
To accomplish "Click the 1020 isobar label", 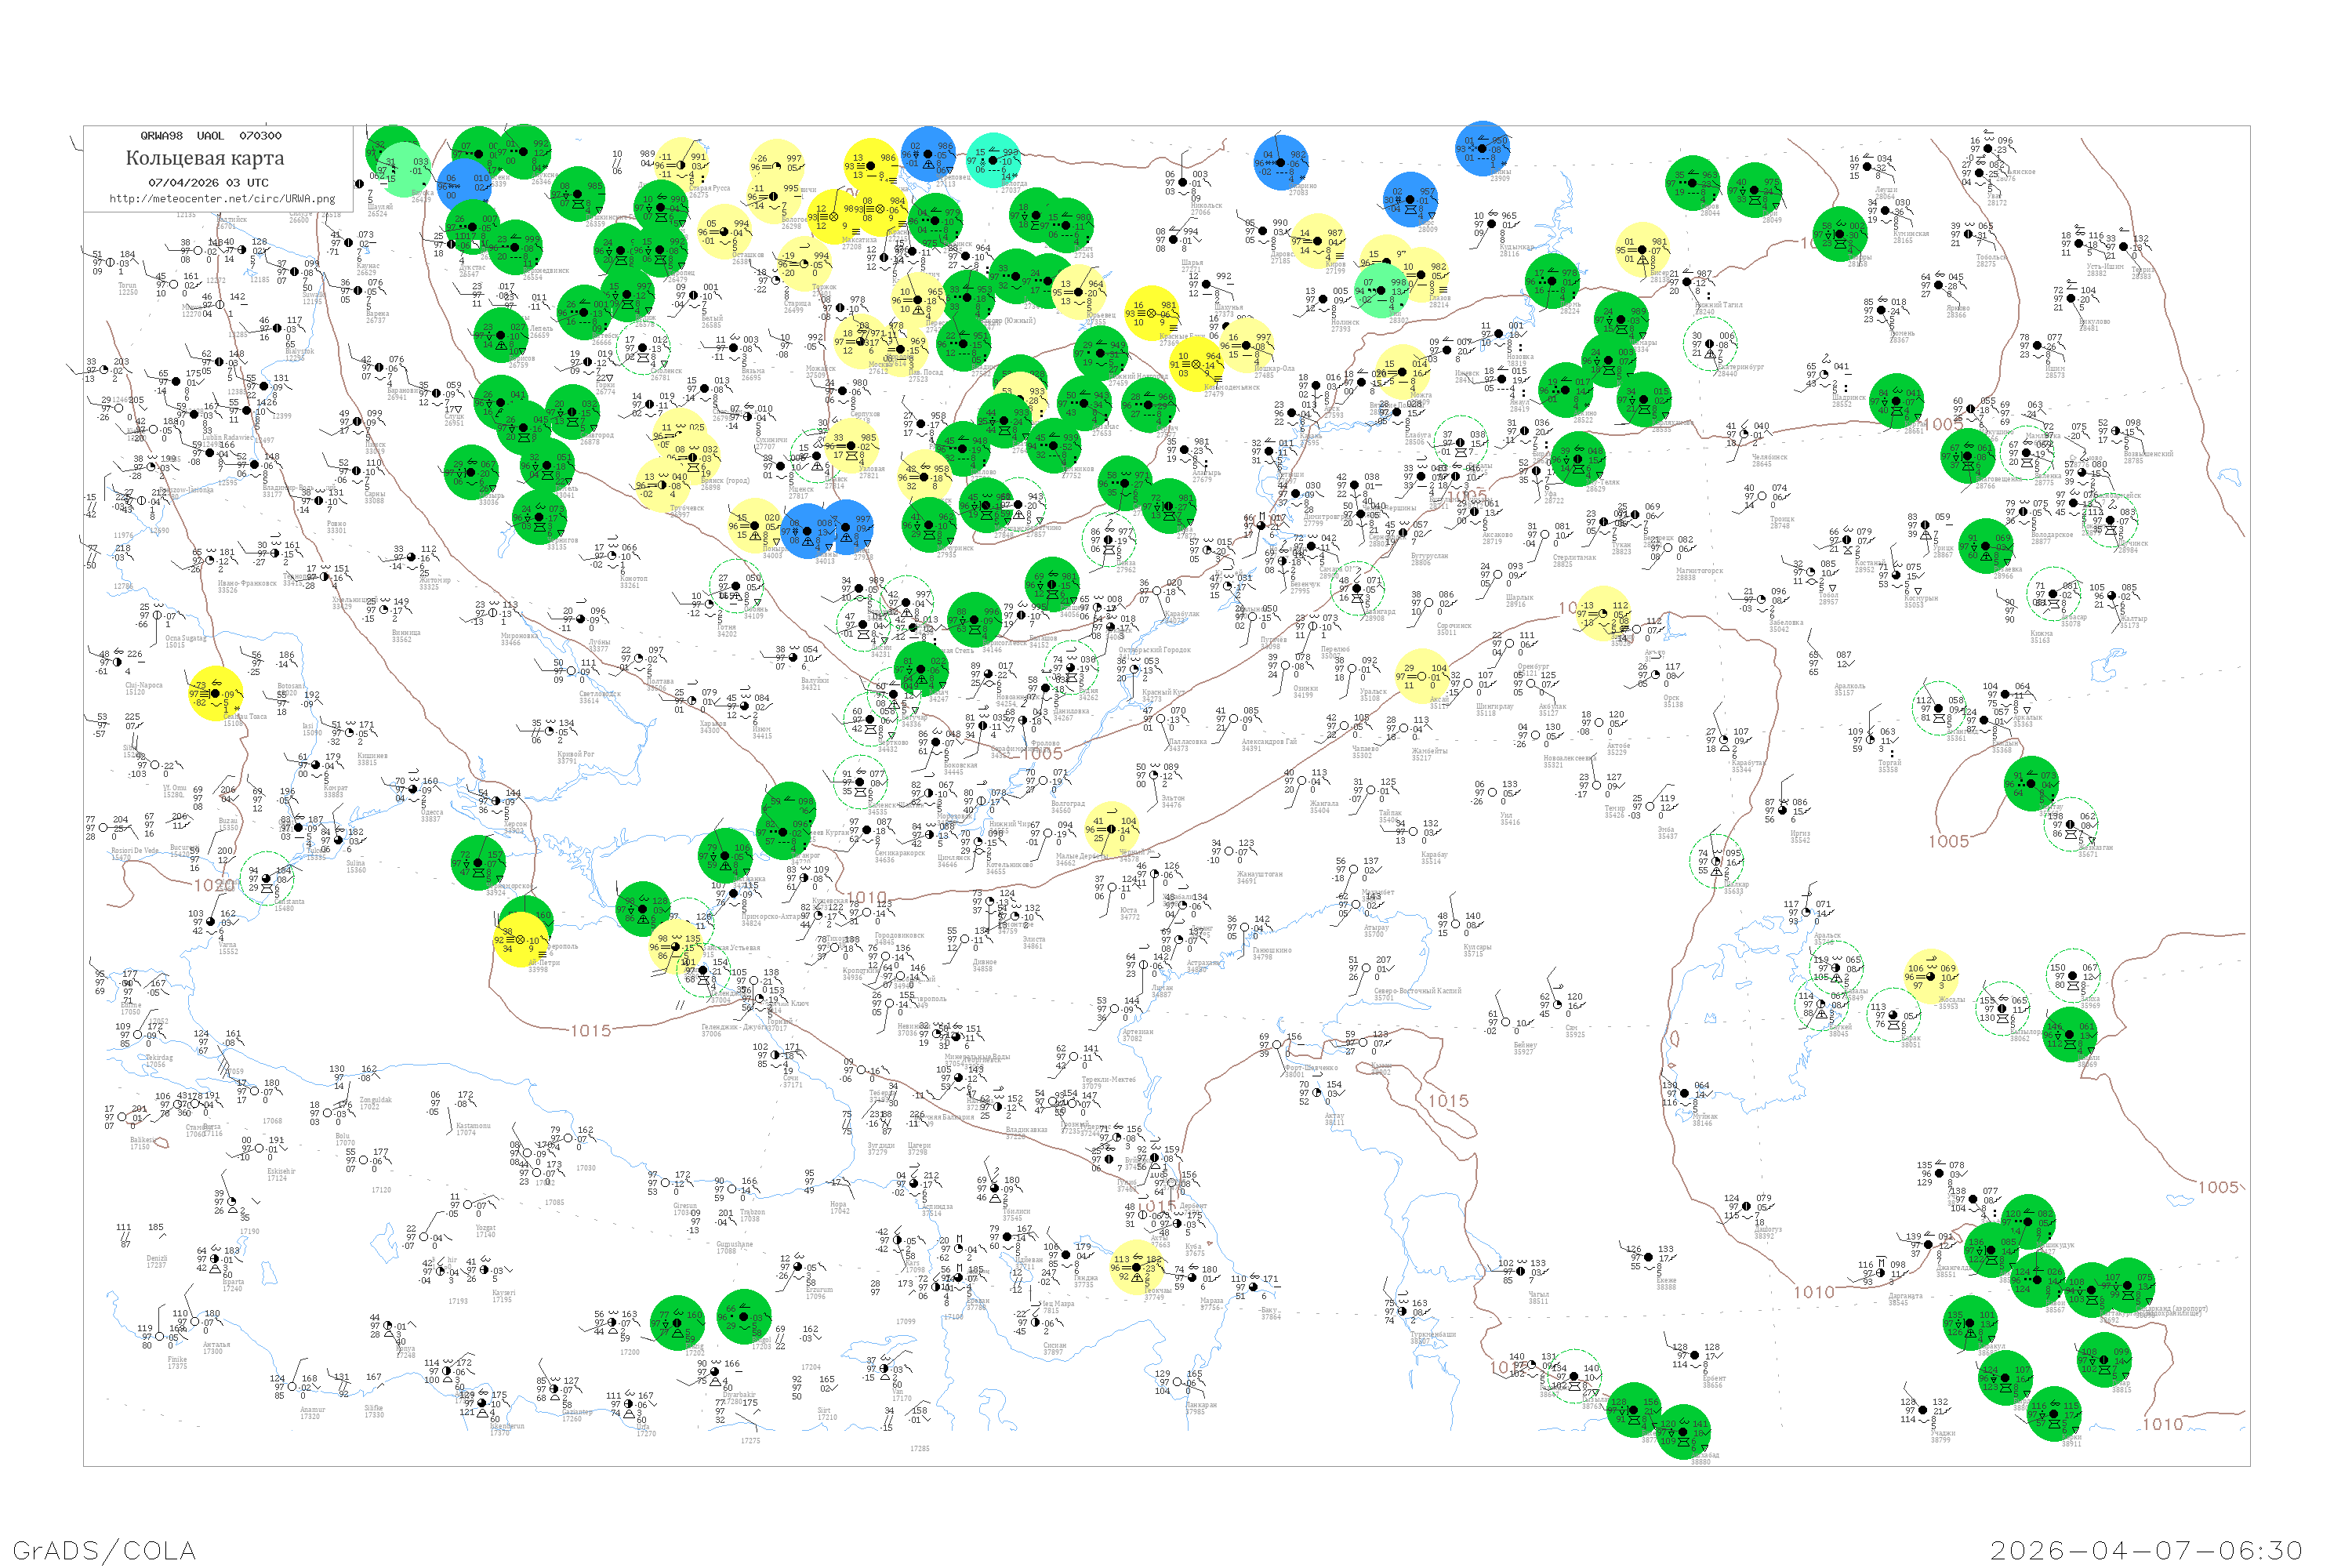I will (213, 885).
